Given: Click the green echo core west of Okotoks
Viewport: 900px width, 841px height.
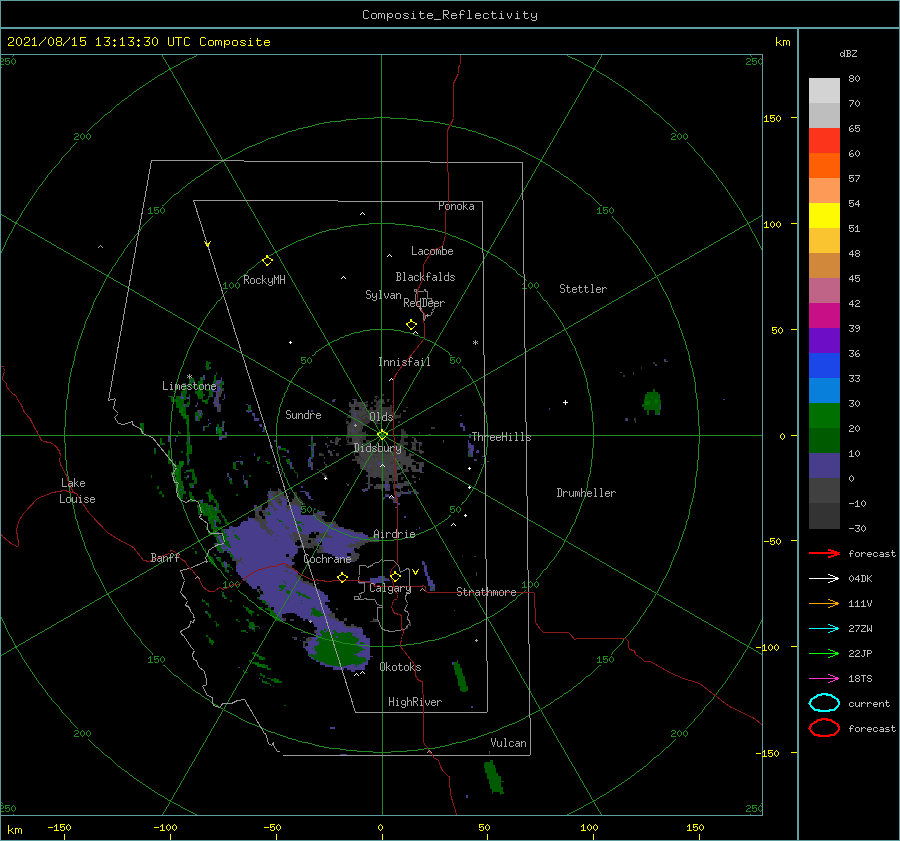Looking at the screenshot, I should click(337, 648).
